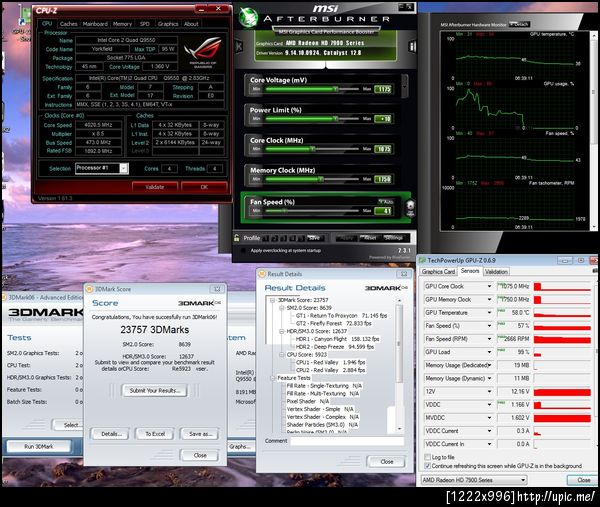
Task: Open the About tab in CPU-Z
Action: coord(191,24)
